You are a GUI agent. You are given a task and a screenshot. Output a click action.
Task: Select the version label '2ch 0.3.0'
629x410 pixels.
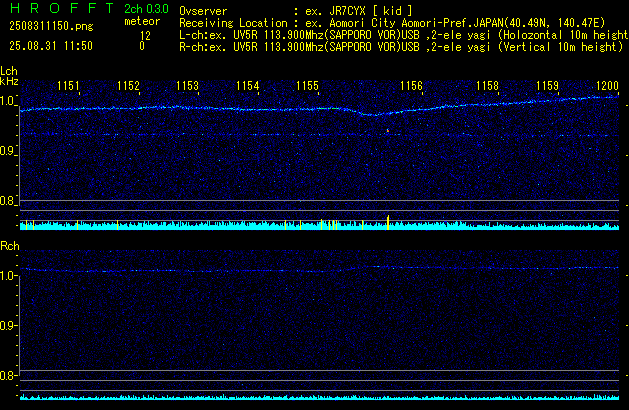pyautogui.click(x=146, y=8)
